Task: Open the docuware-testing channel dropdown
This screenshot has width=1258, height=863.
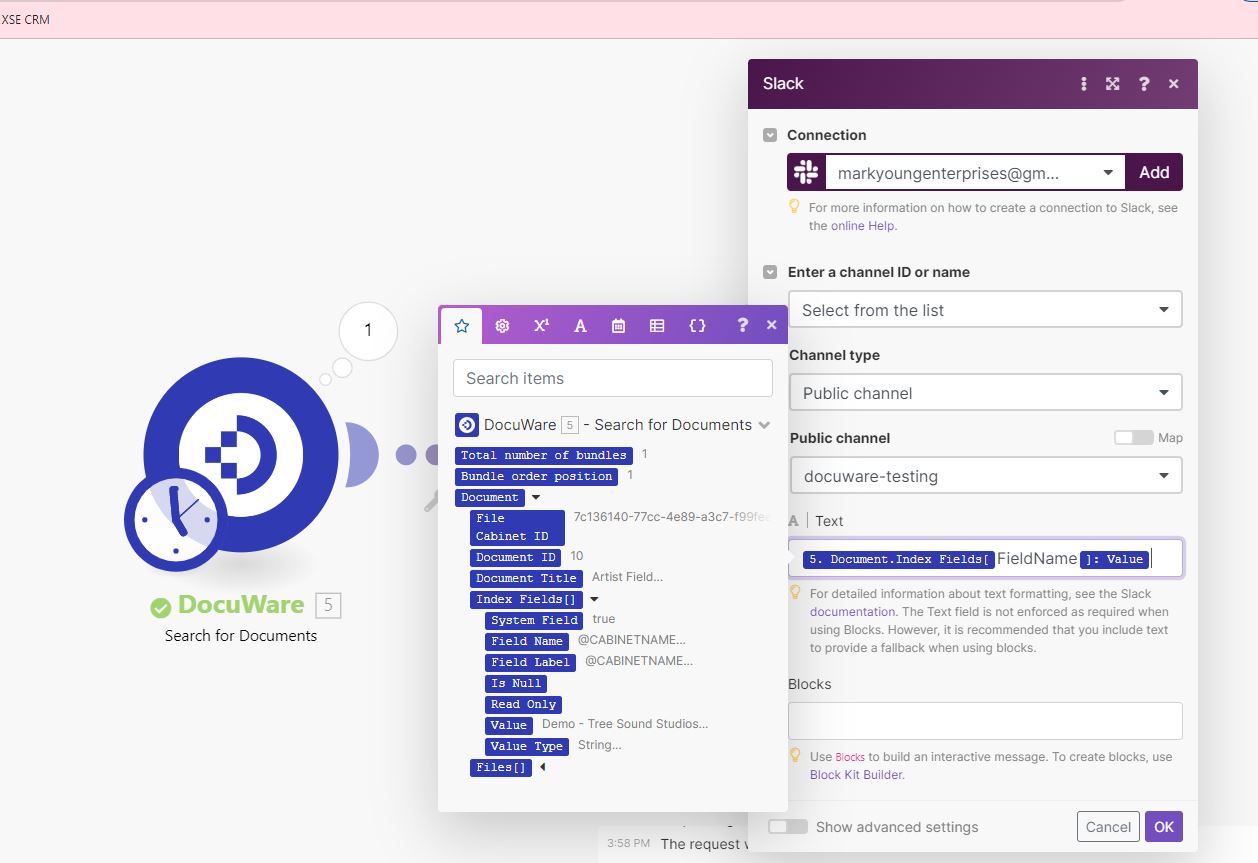Action: (x=985, y=476)
